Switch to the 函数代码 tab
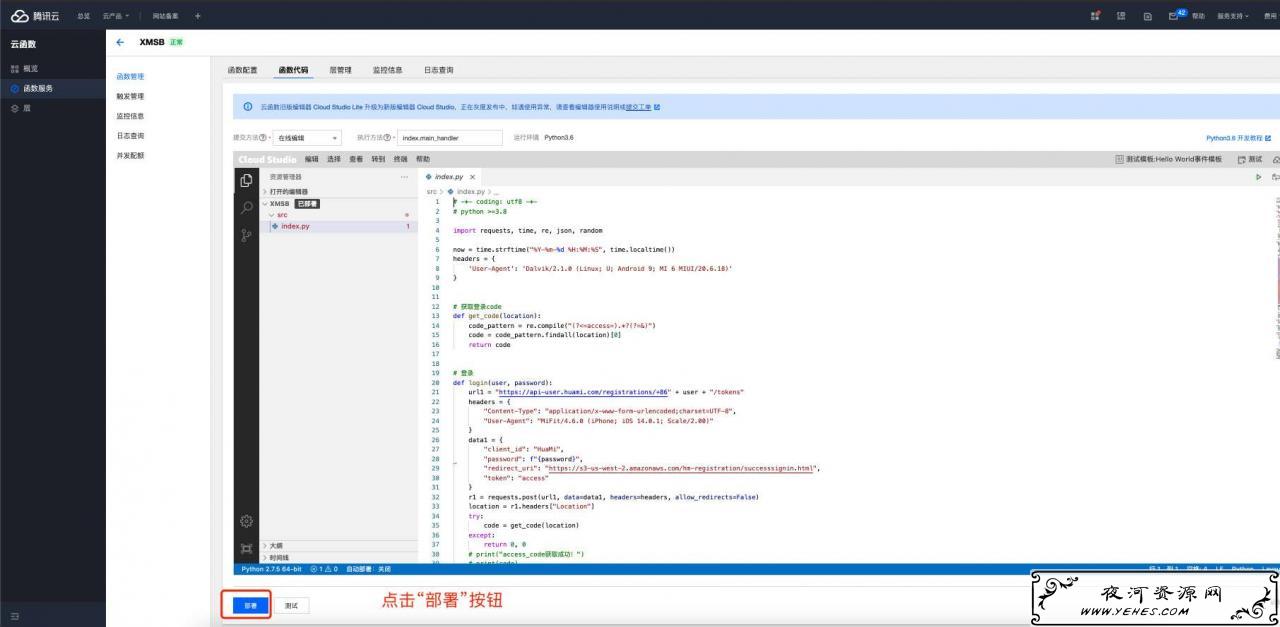This screenshot has height=627, width=1280. tap(293, 70)
